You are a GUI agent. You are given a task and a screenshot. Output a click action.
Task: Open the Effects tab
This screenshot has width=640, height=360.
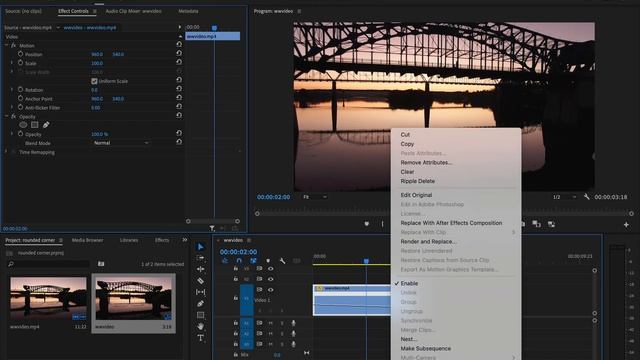coord(162,240)
